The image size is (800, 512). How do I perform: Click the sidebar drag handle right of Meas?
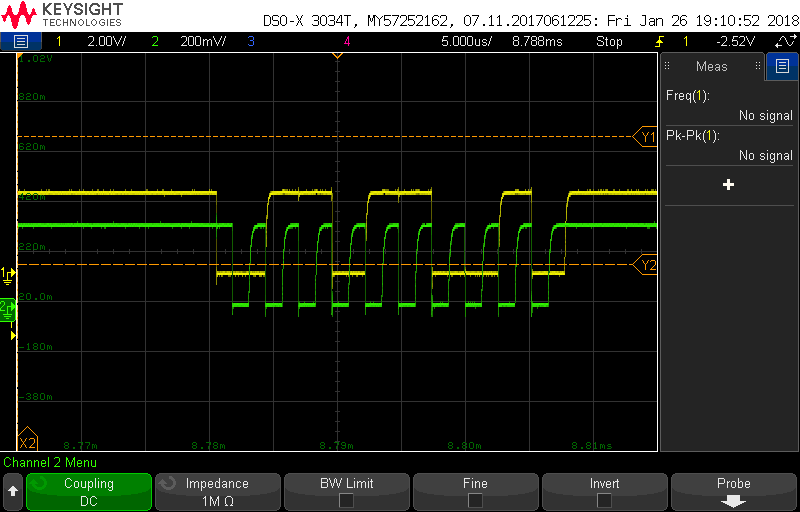coord(758,66)
